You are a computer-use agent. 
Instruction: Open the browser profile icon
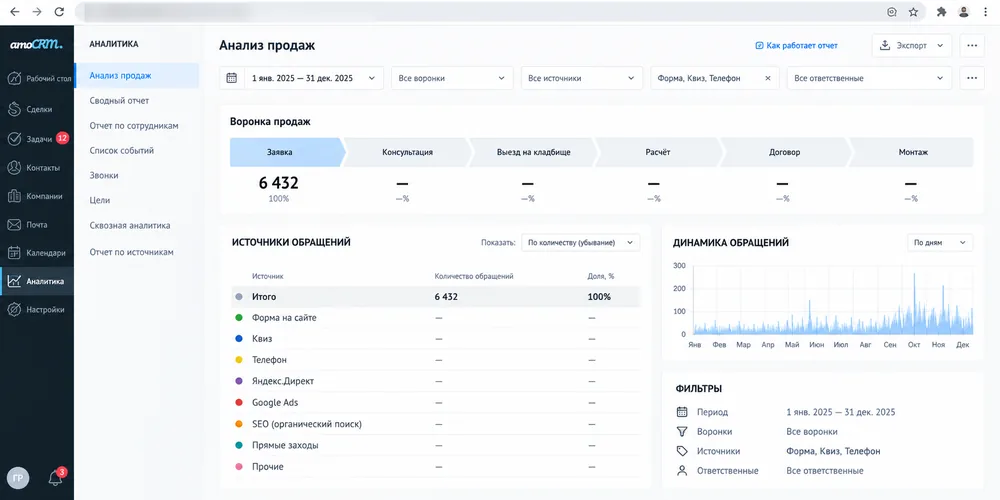tap(964, 11)
